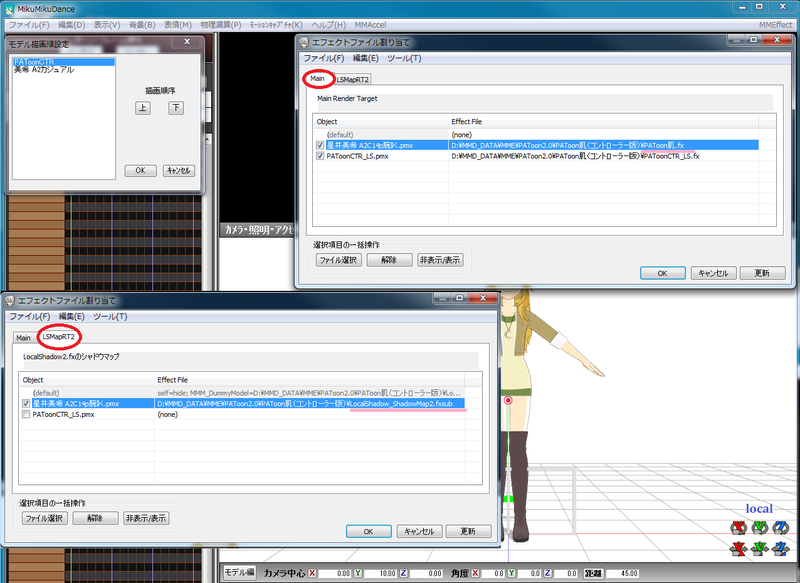Click 非表示/表示 in the upper effect window
Screen dimensions: 800x583
[440, 260]
